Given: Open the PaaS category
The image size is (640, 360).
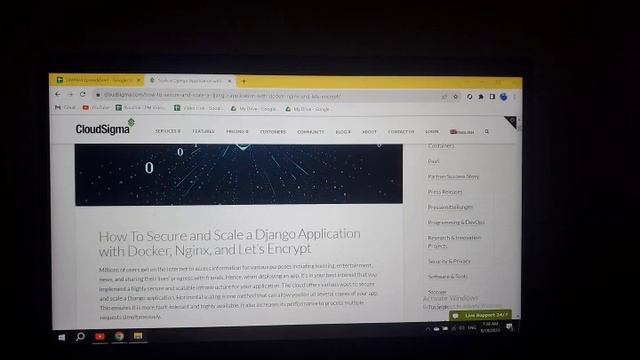Looking at the screenshot, I should [x=433, y=161].
